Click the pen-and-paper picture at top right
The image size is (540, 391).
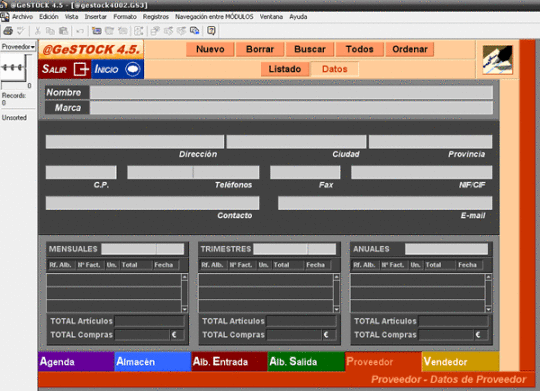click(497, 60)
